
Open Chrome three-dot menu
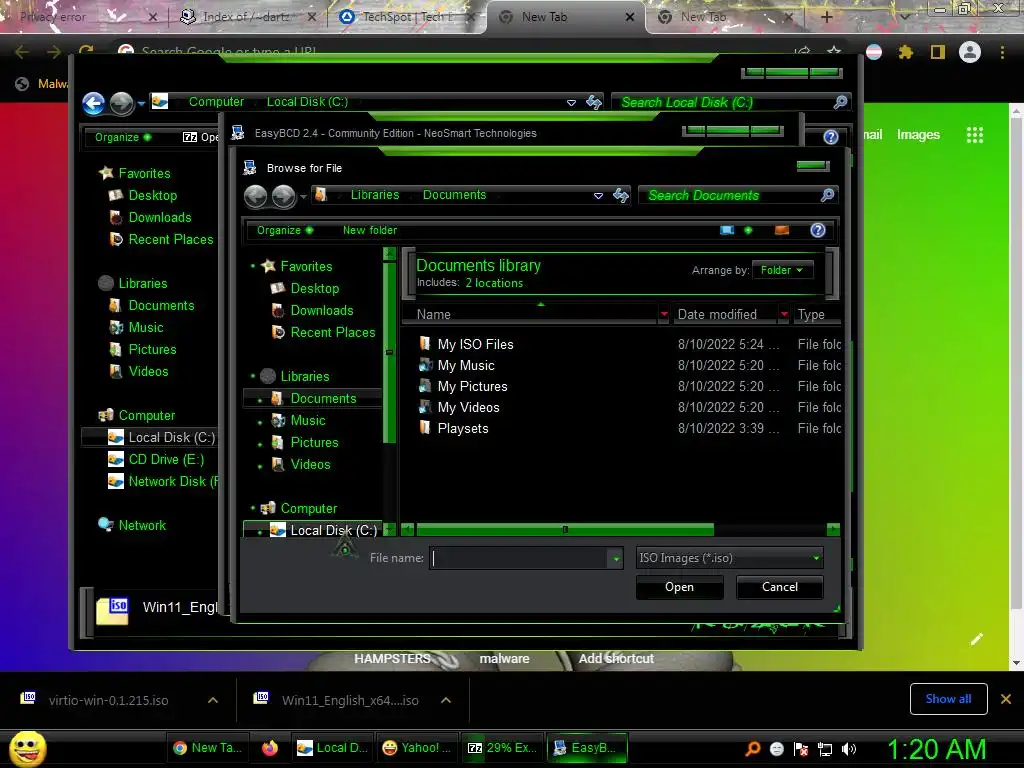click(1002, 52)
